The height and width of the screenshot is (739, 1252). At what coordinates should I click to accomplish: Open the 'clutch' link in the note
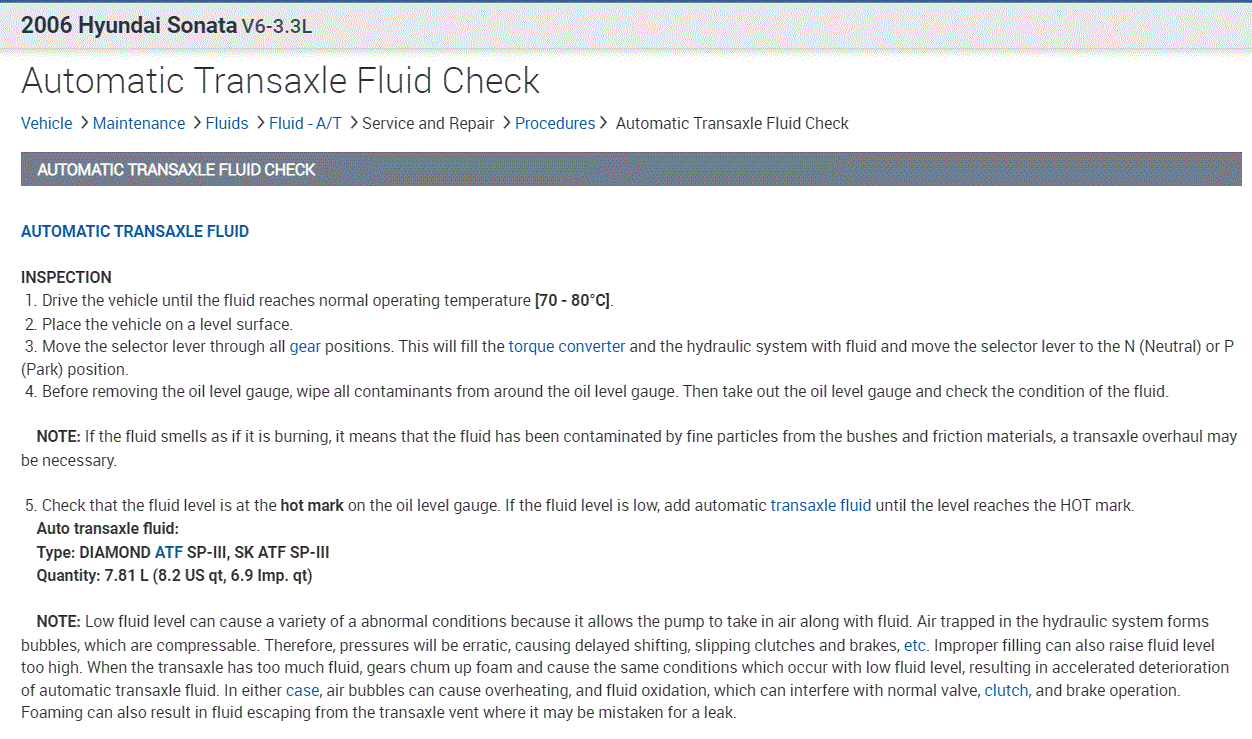1006,690
